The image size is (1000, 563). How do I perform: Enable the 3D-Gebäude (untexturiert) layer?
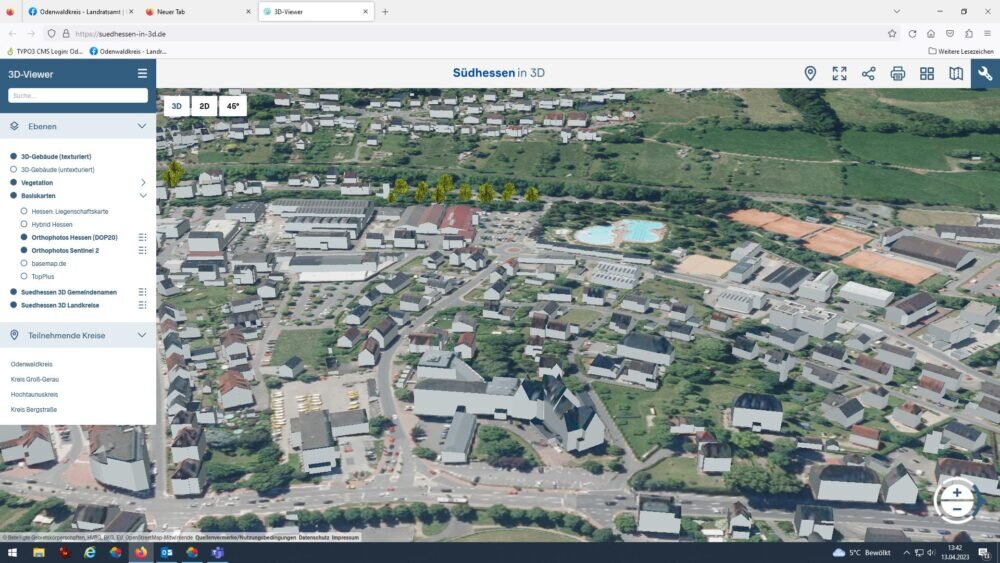pos(14,169)
